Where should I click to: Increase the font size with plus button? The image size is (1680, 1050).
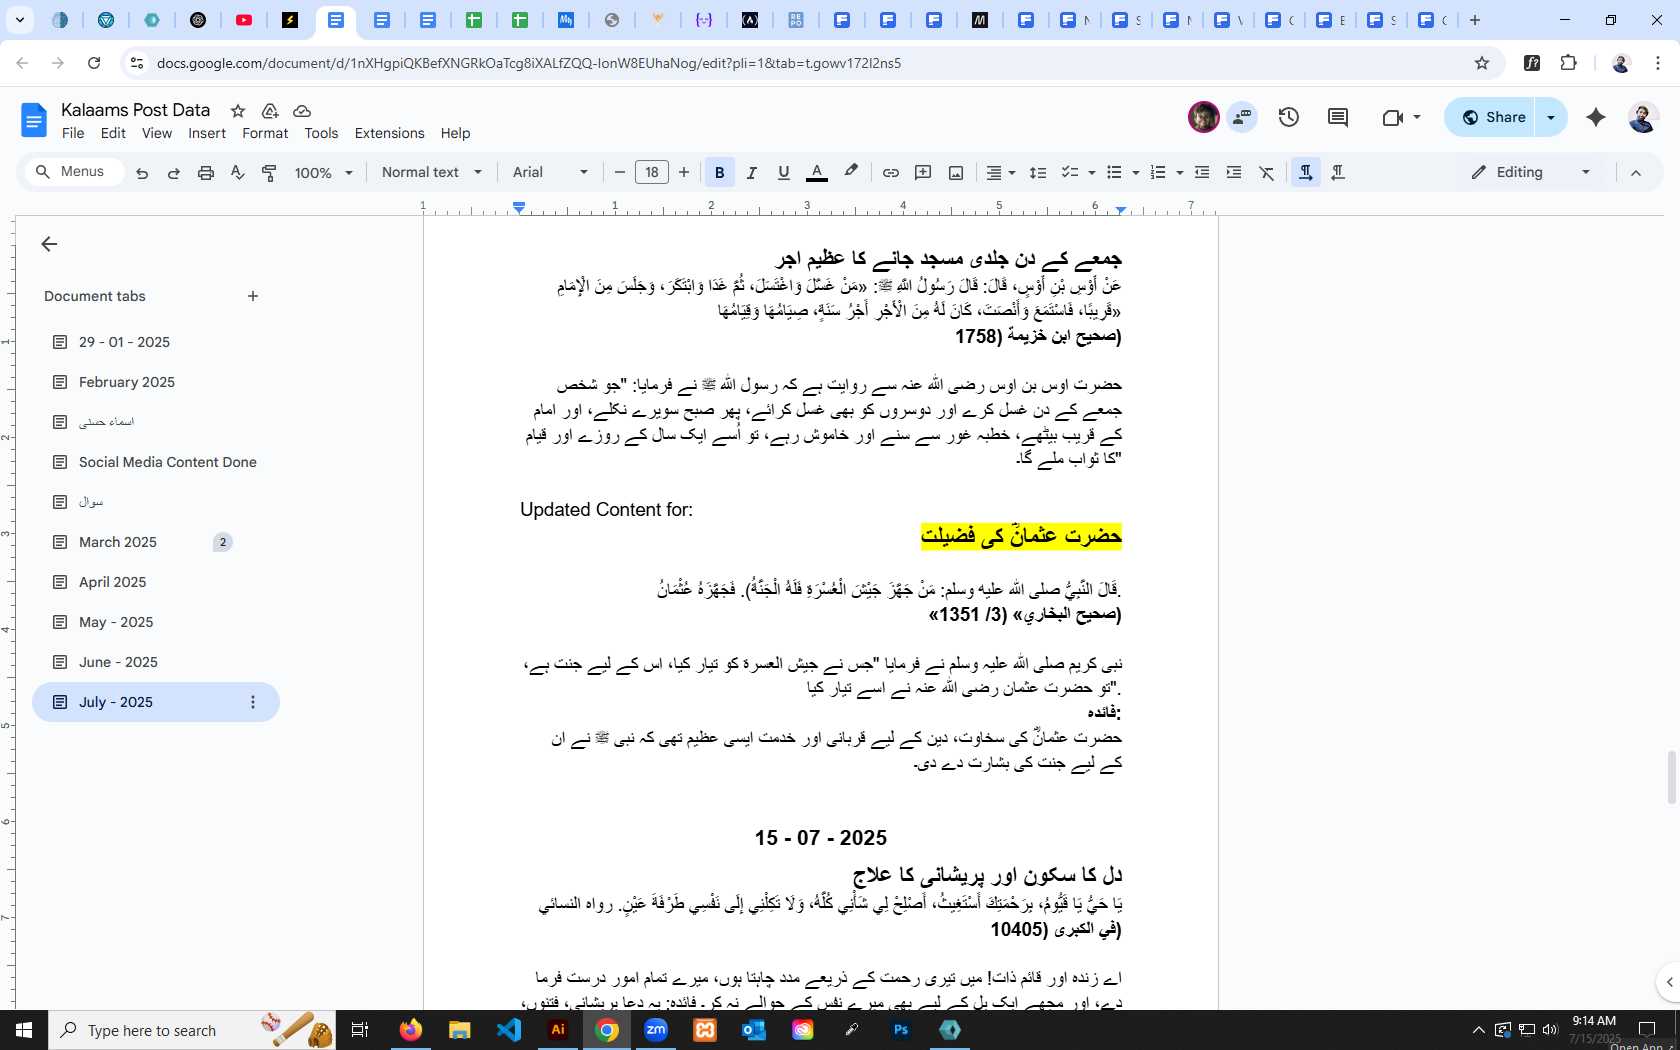[684, 172]
